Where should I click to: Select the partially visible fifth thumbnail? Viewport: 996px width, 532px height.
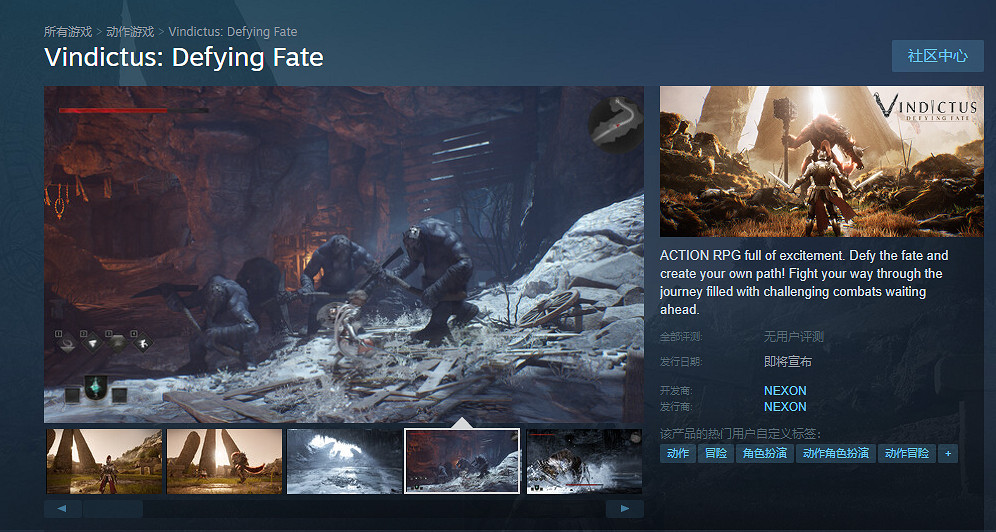tap(584, 461)
